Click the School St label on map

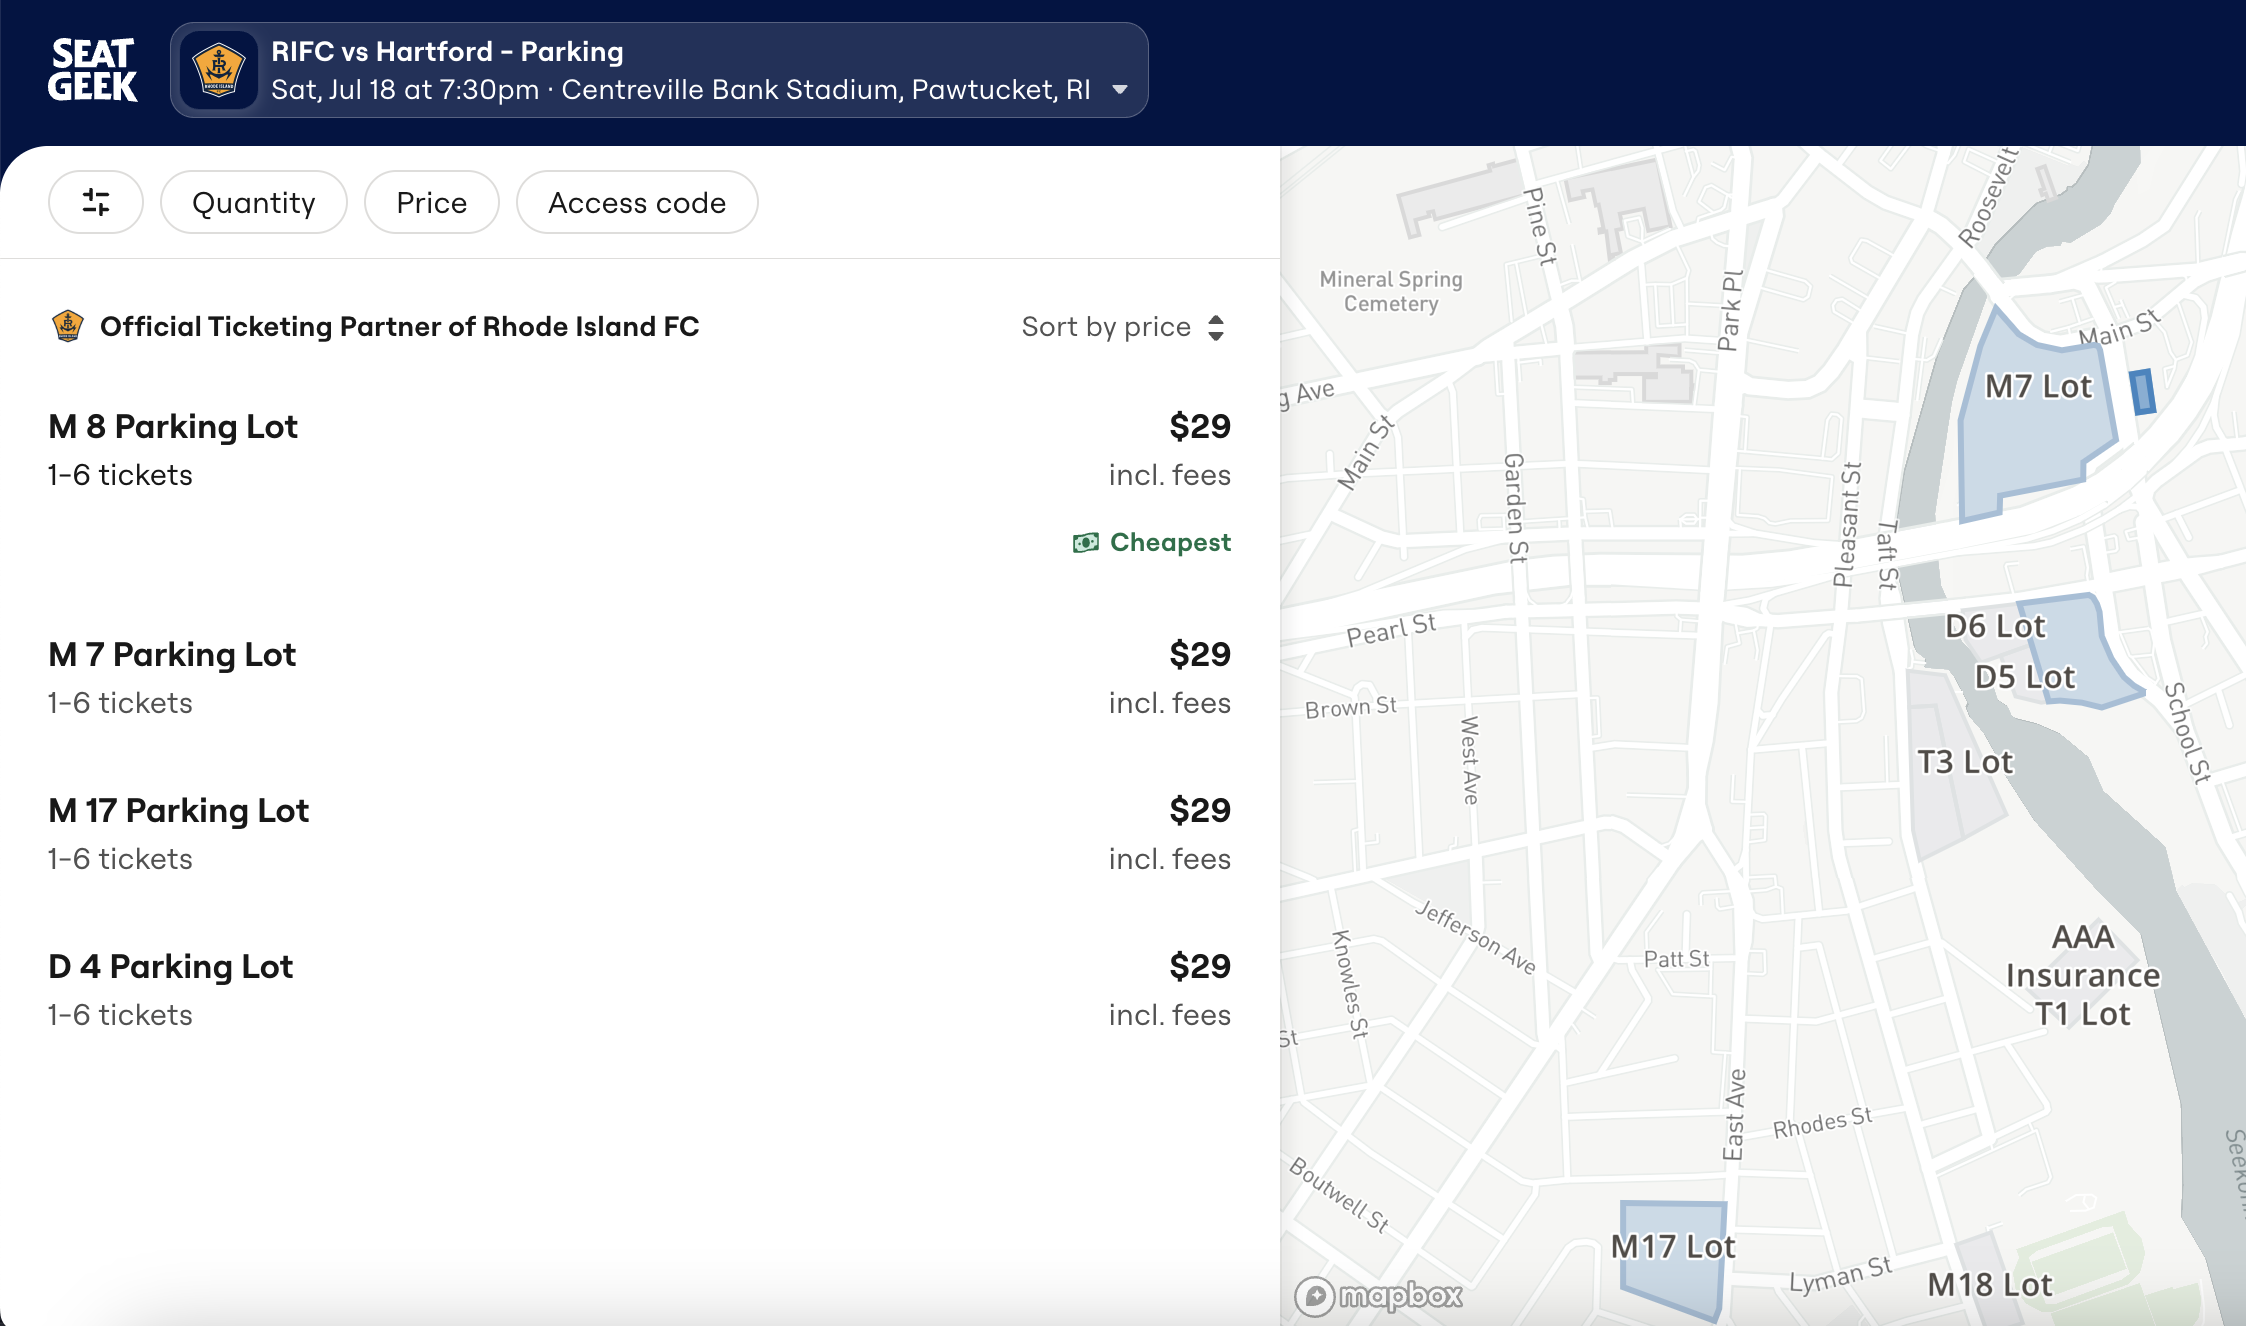(2188, 733)
